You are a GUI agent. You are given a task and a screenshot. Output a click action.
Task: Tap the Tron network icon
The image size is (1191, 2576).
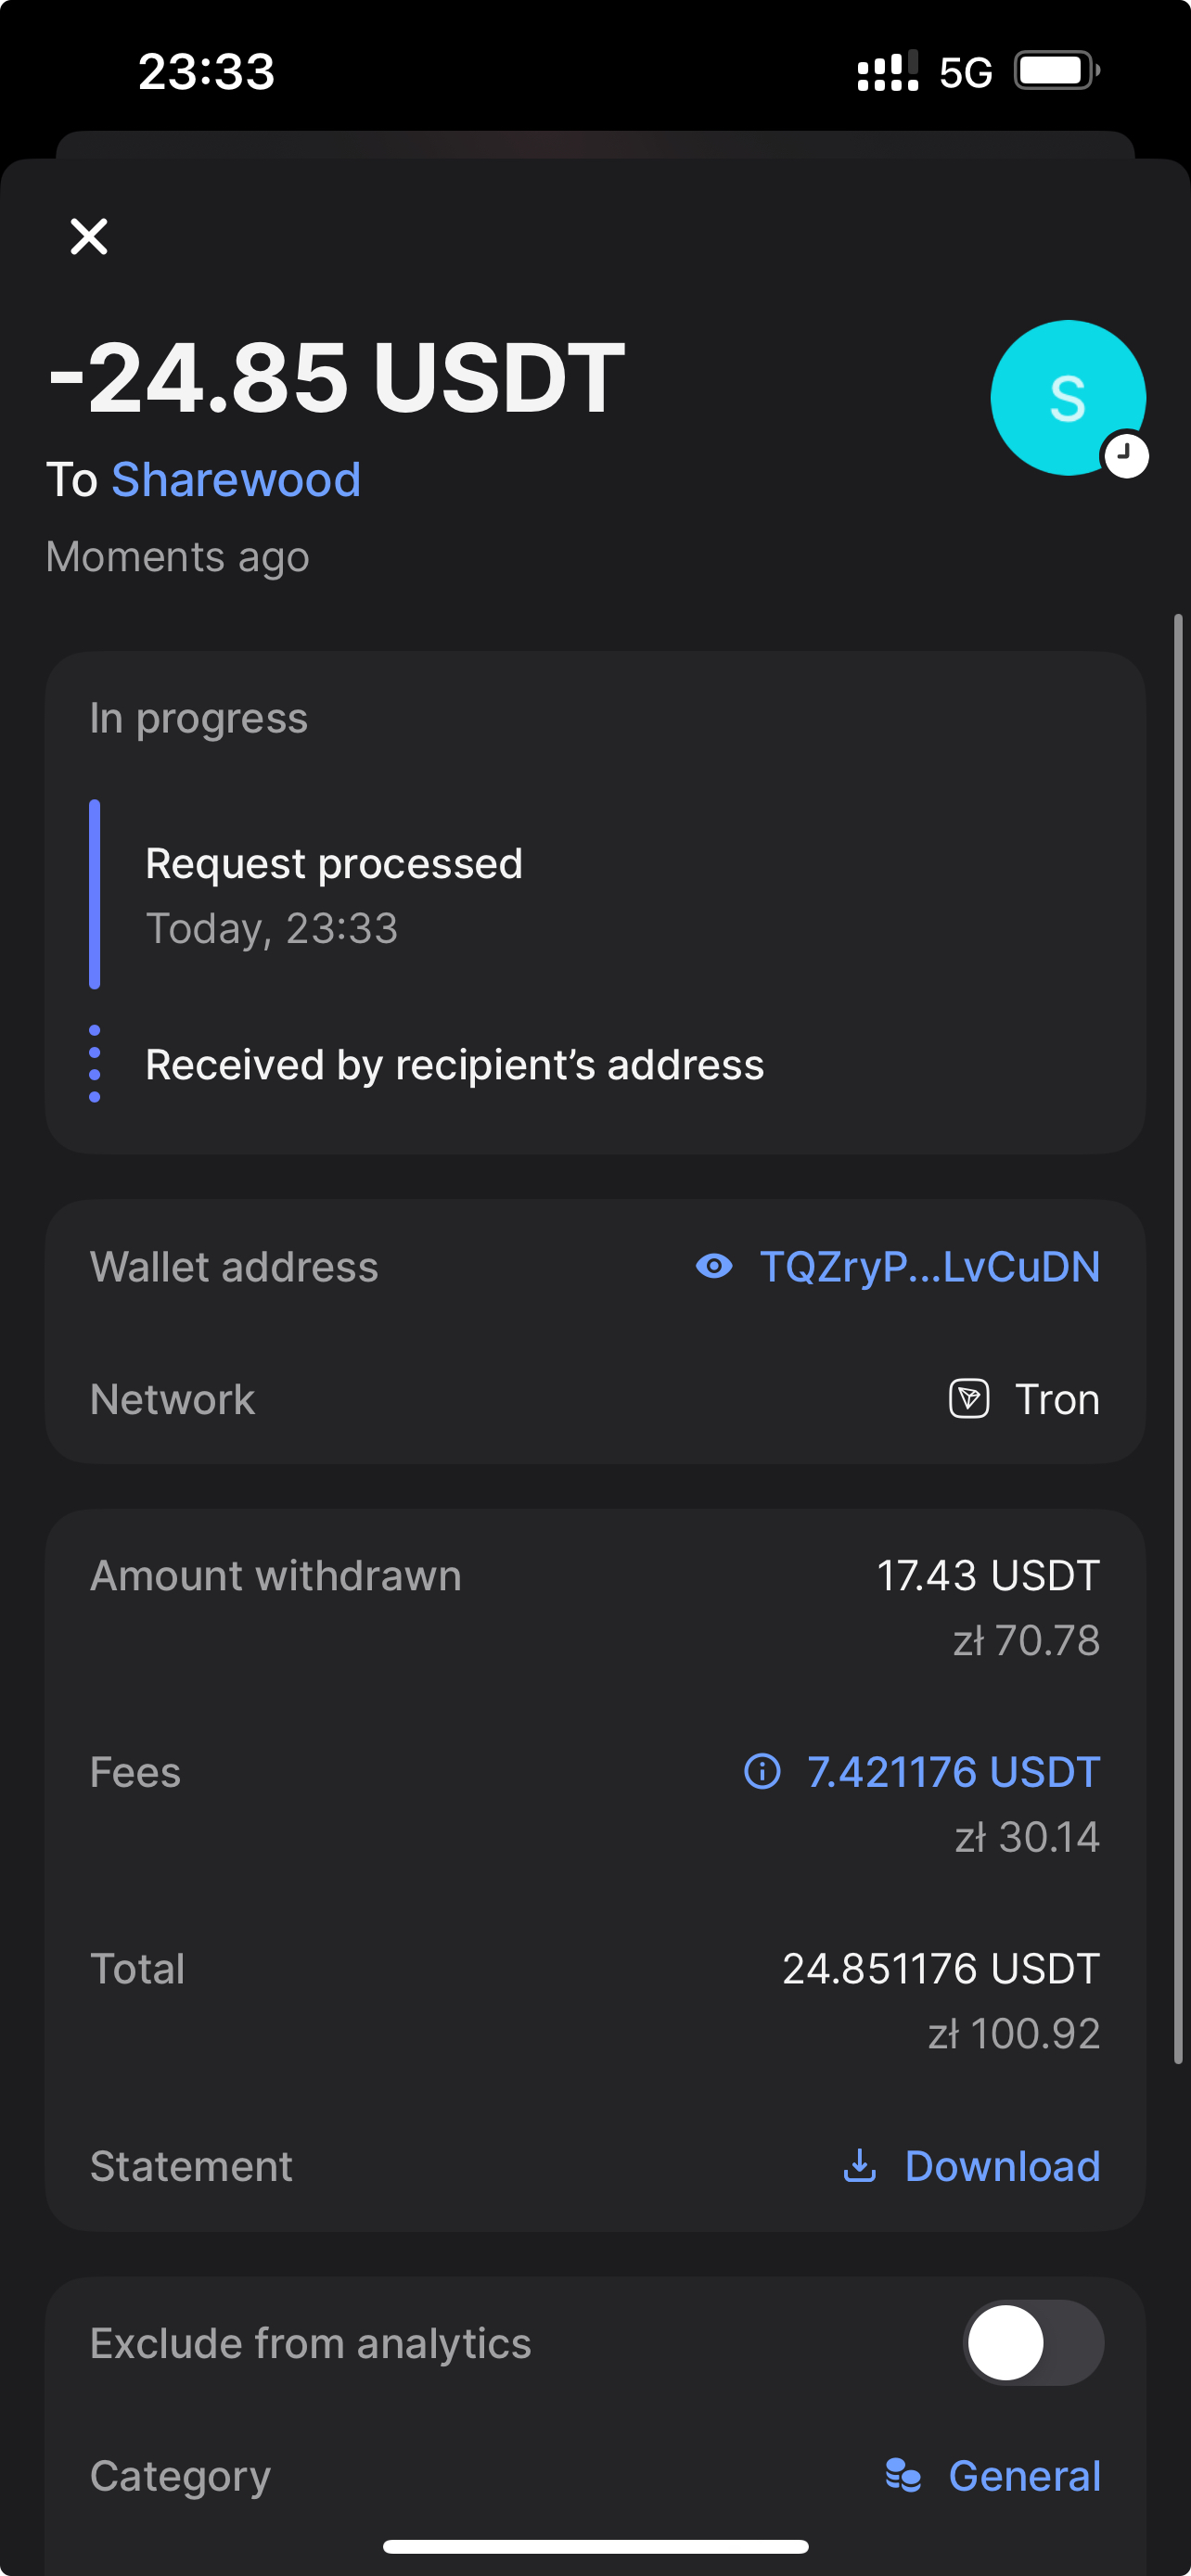[x=968, y=1398]
